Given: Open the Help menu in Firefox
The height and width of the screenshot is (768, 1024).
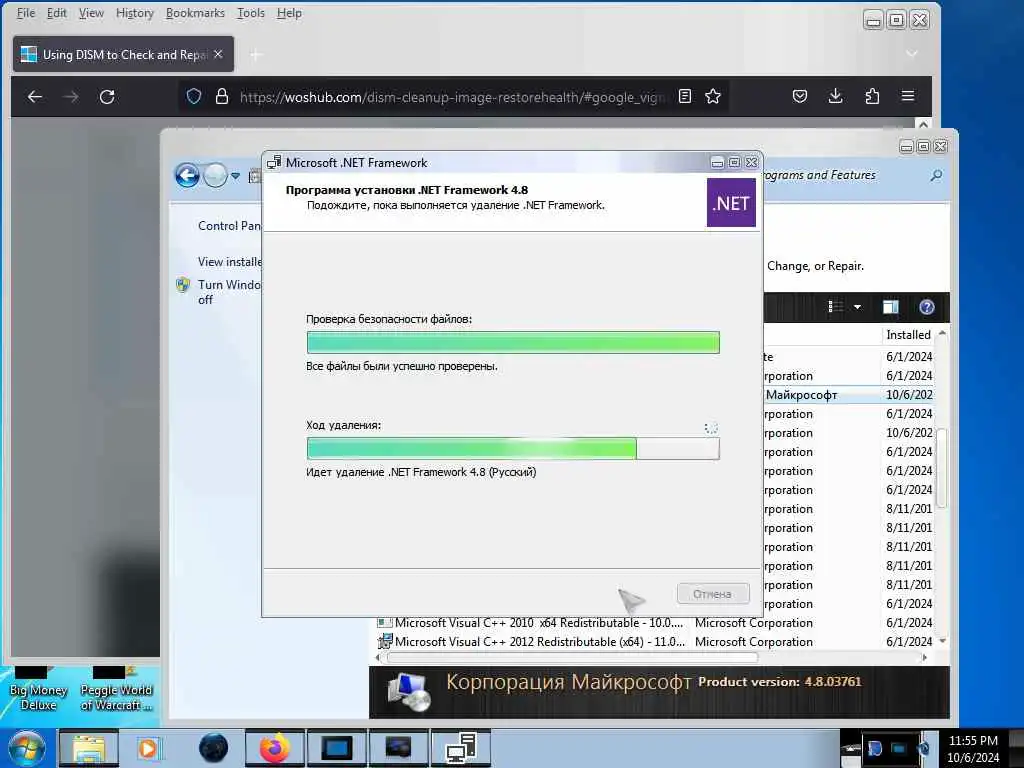Looking at the screenshot, I should pos(289,13).
